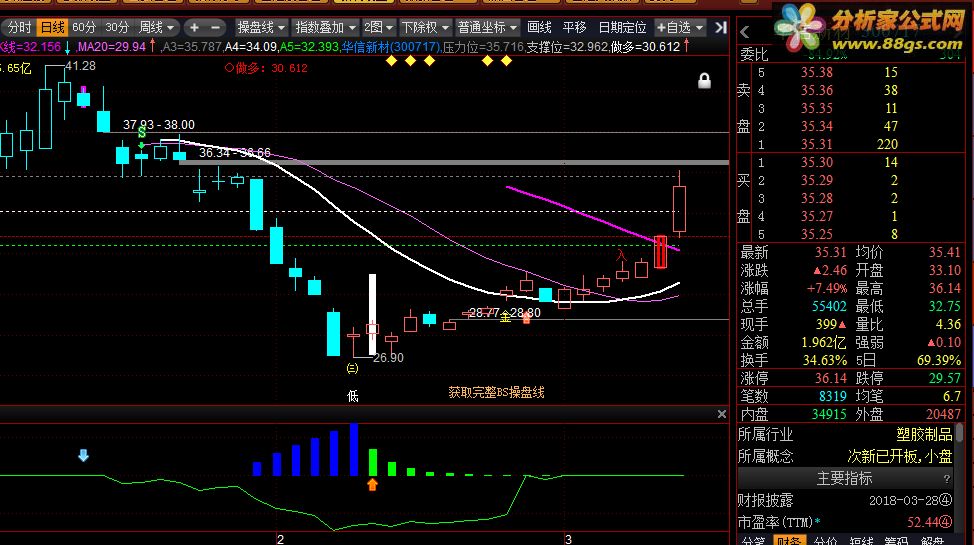
Task: Click the 金额 value 1.962亿
Action: pyautogui.click(x=823, y=342)
